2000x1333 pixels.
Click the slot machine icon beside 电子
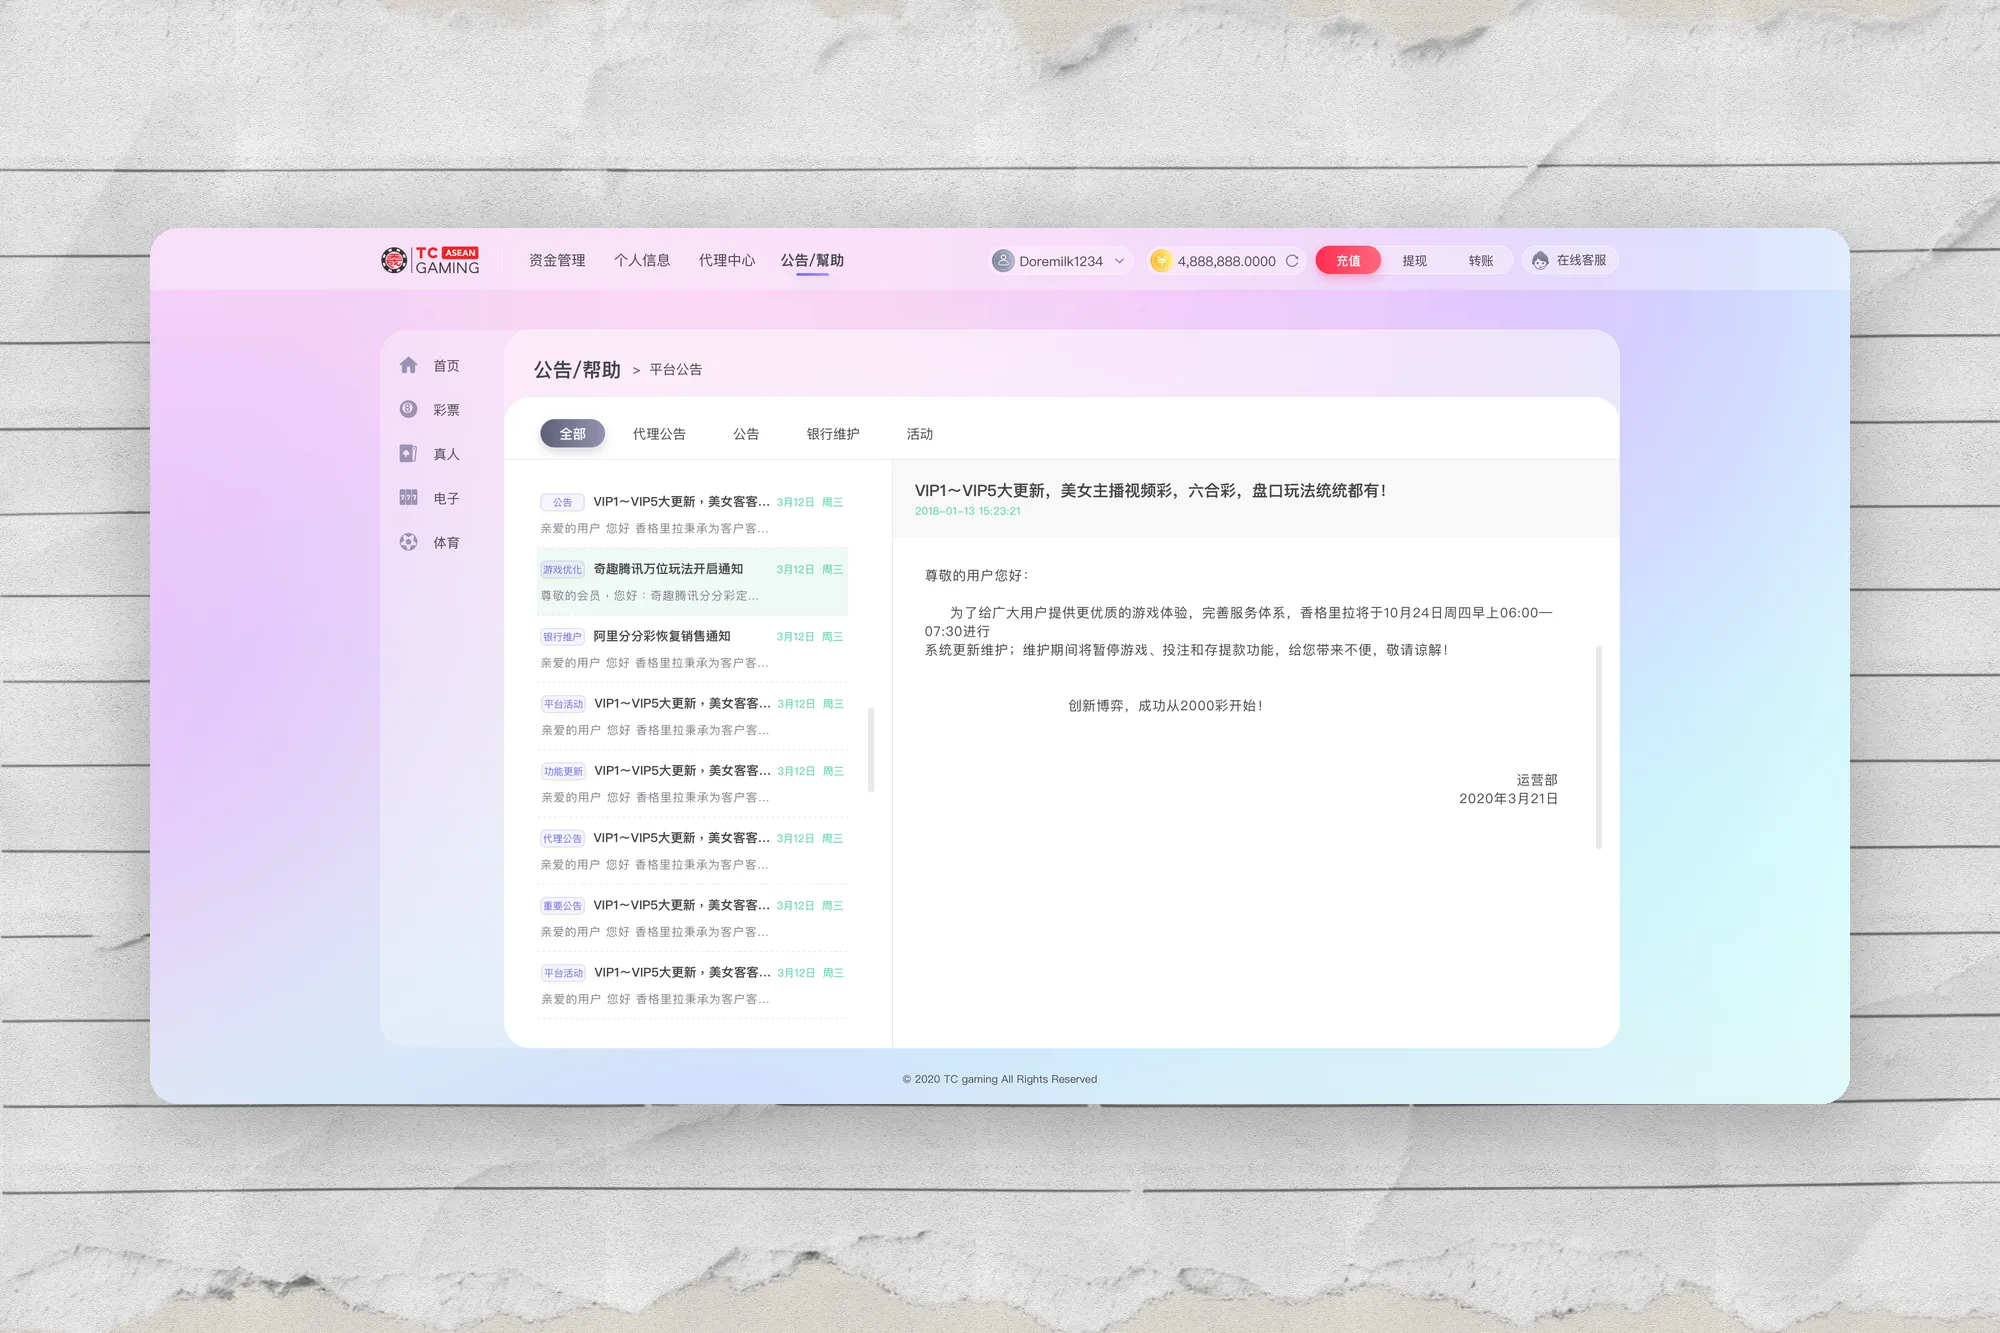point(408,497)
